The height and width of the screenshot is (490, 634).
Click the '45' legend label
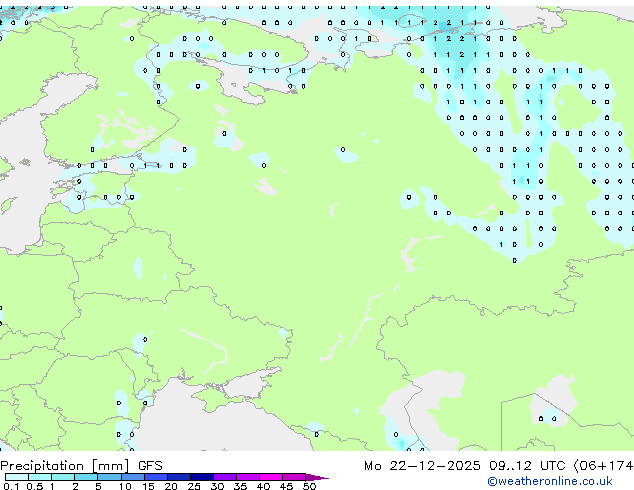286,486
